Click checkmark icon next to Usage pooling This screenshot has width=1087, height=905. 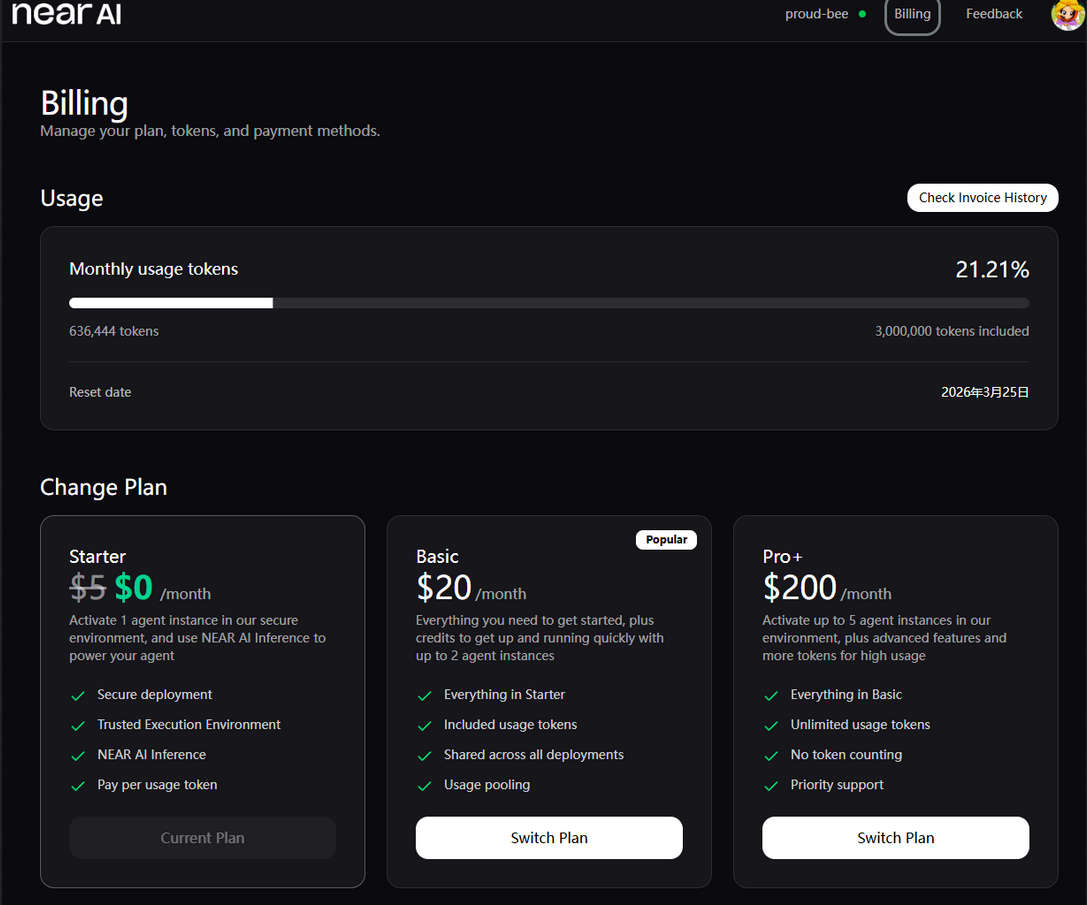[424, 786]
